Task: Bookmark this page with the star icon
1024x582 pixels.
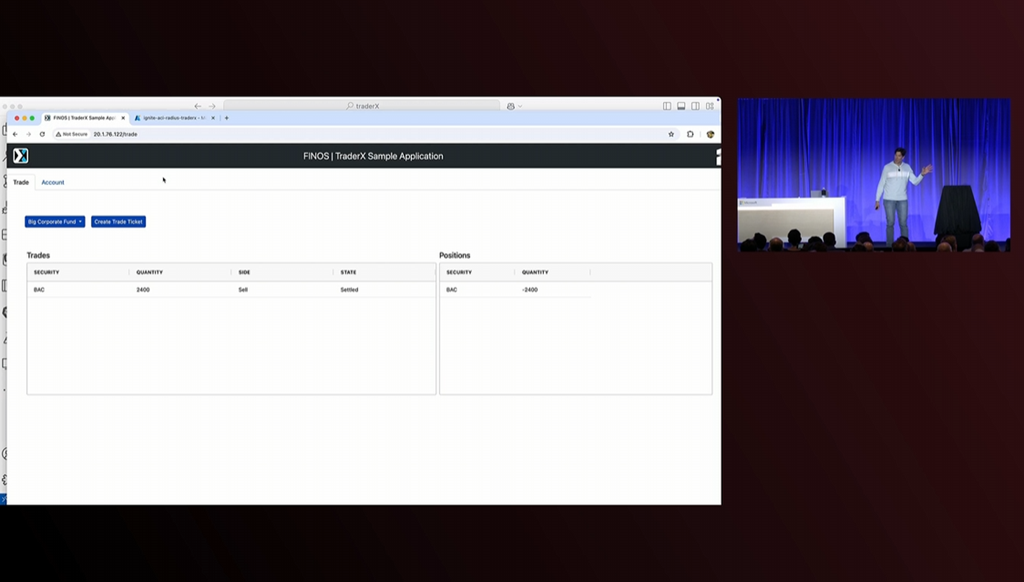Action: tap(671, 134)
